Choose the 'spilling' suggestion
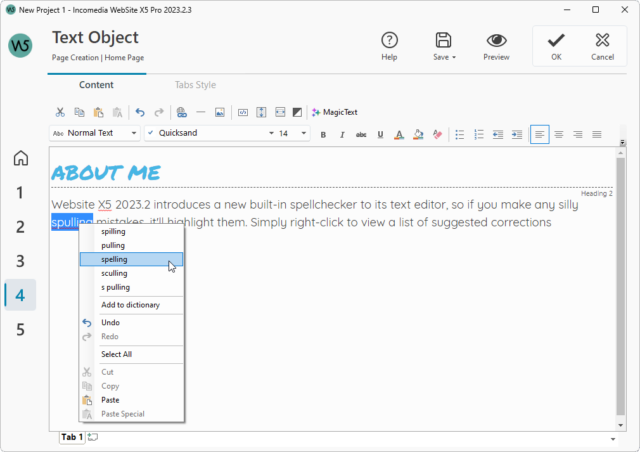The height and width of the screenshot is (452, 640). point(131,232)
